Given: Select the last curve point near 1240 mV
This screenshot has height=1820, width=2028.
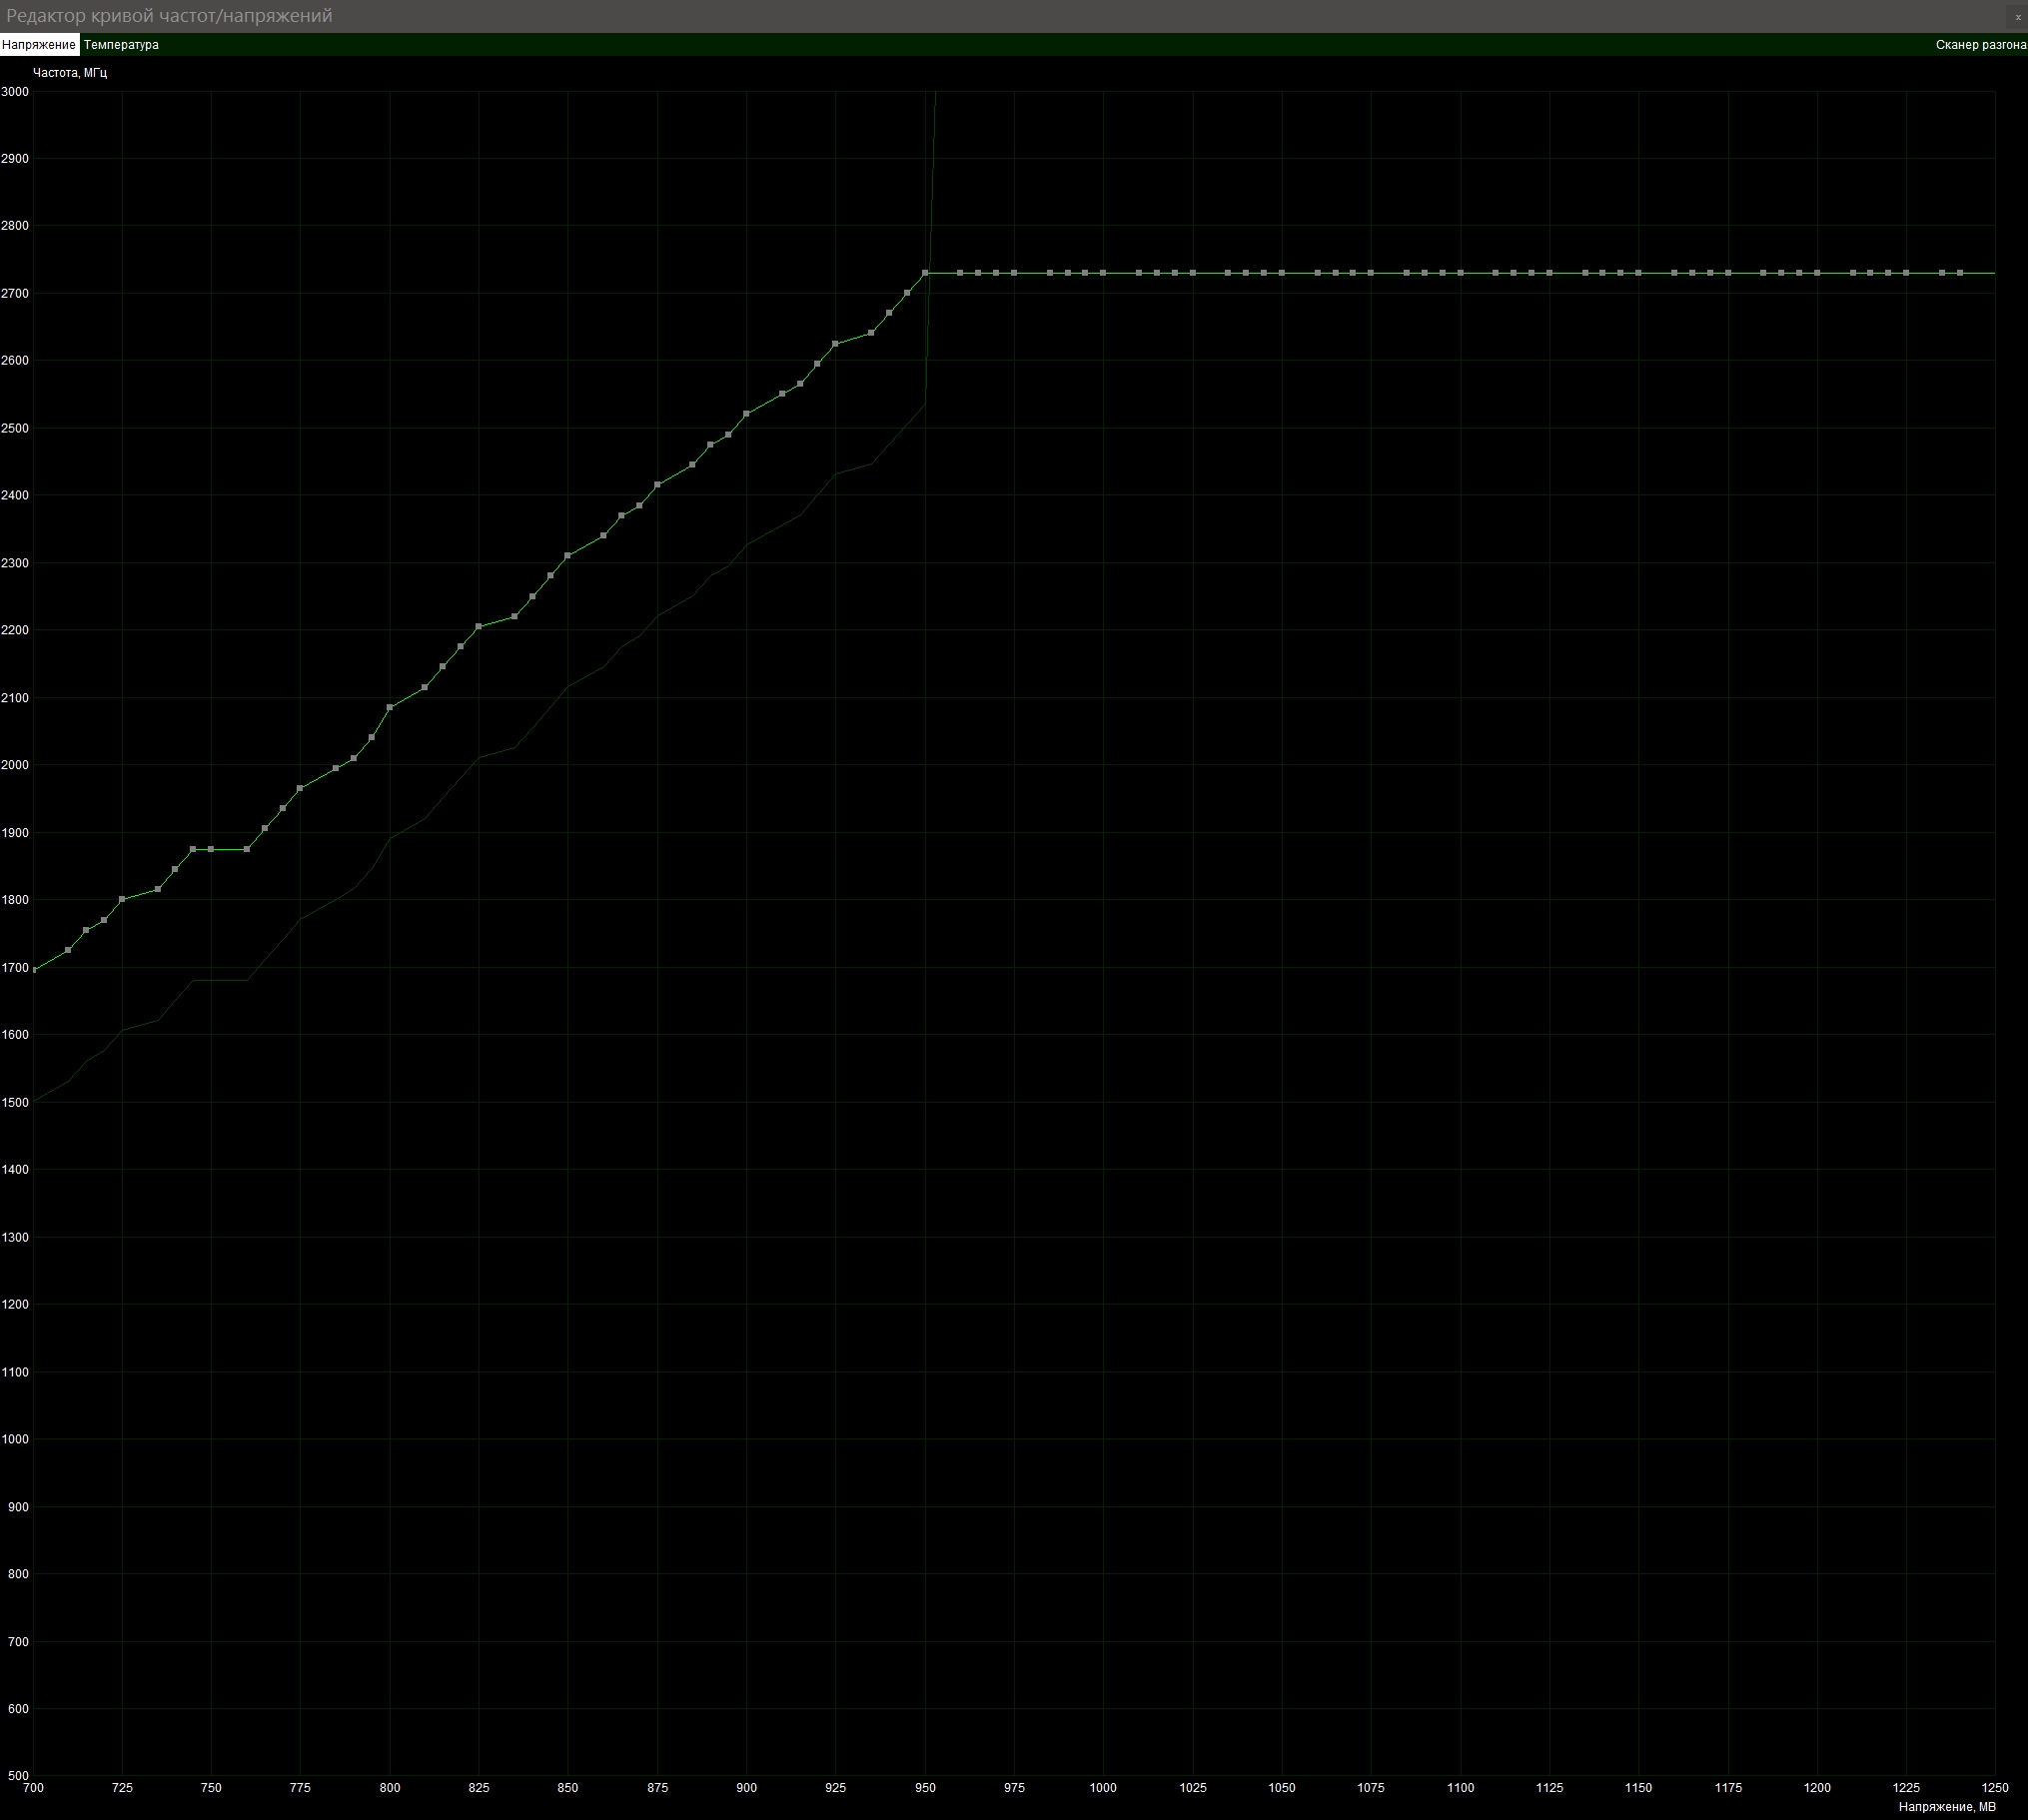Looking at the screenshot, I should [x=1960, y=273].
